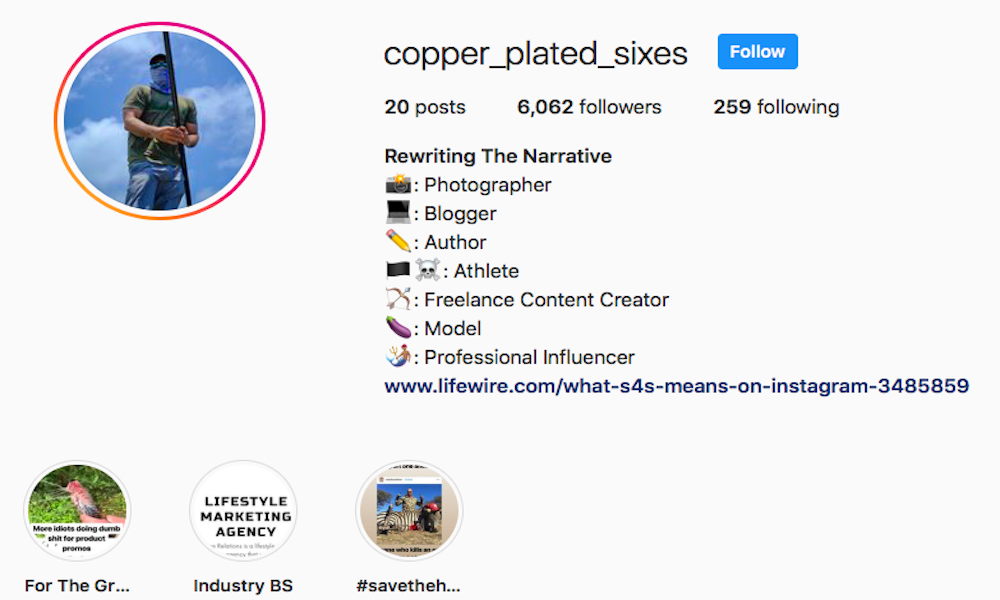The height and width of the screenshot is (600, 1000).
Task: Click the eggplant emoji beside Model
Action: [x=398, y=328]
